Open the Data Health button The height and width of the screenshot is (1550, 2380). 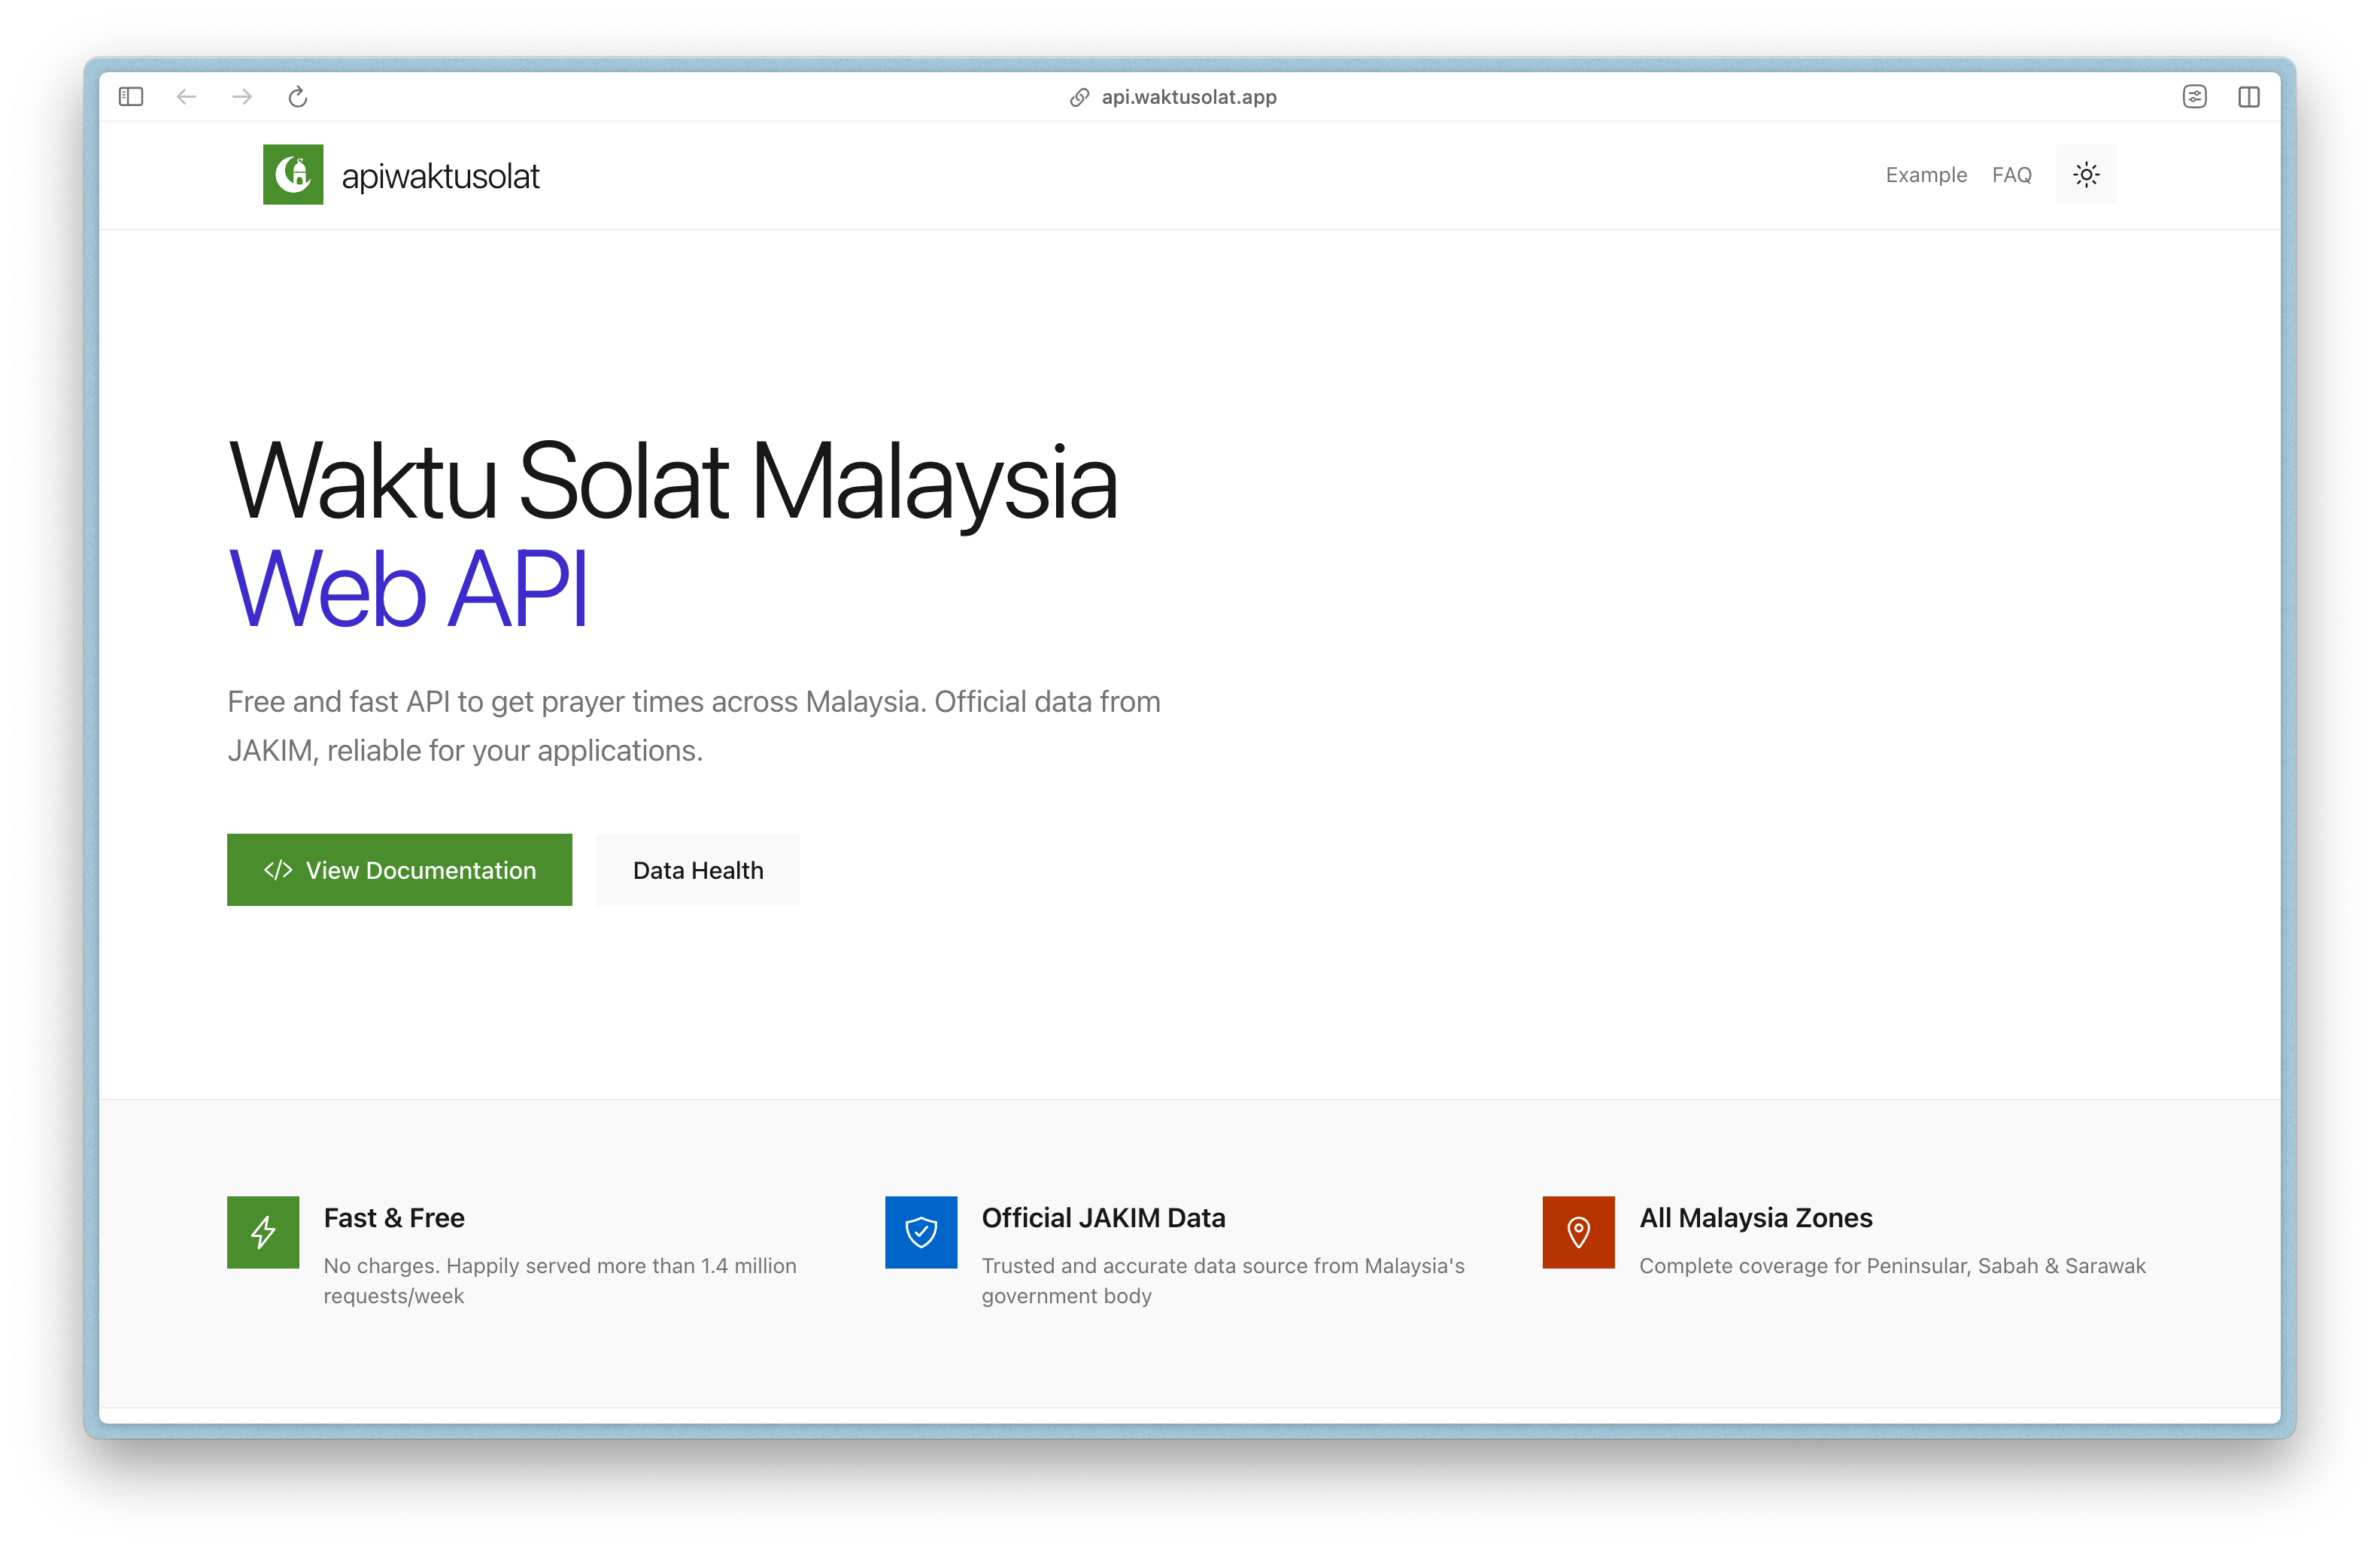(x=698, y=870)
